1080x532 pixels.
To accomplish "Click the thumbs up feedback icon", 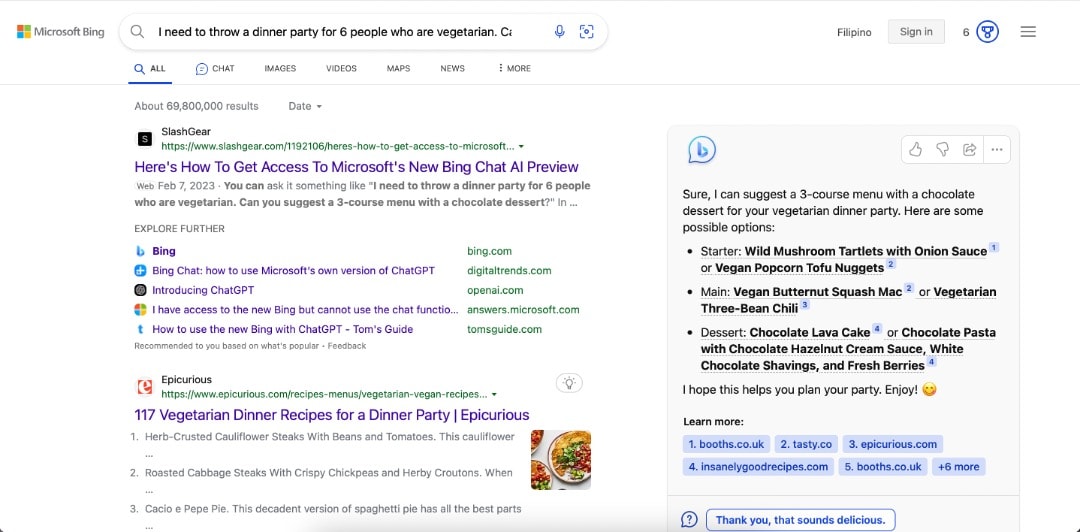I will point(915,150).
